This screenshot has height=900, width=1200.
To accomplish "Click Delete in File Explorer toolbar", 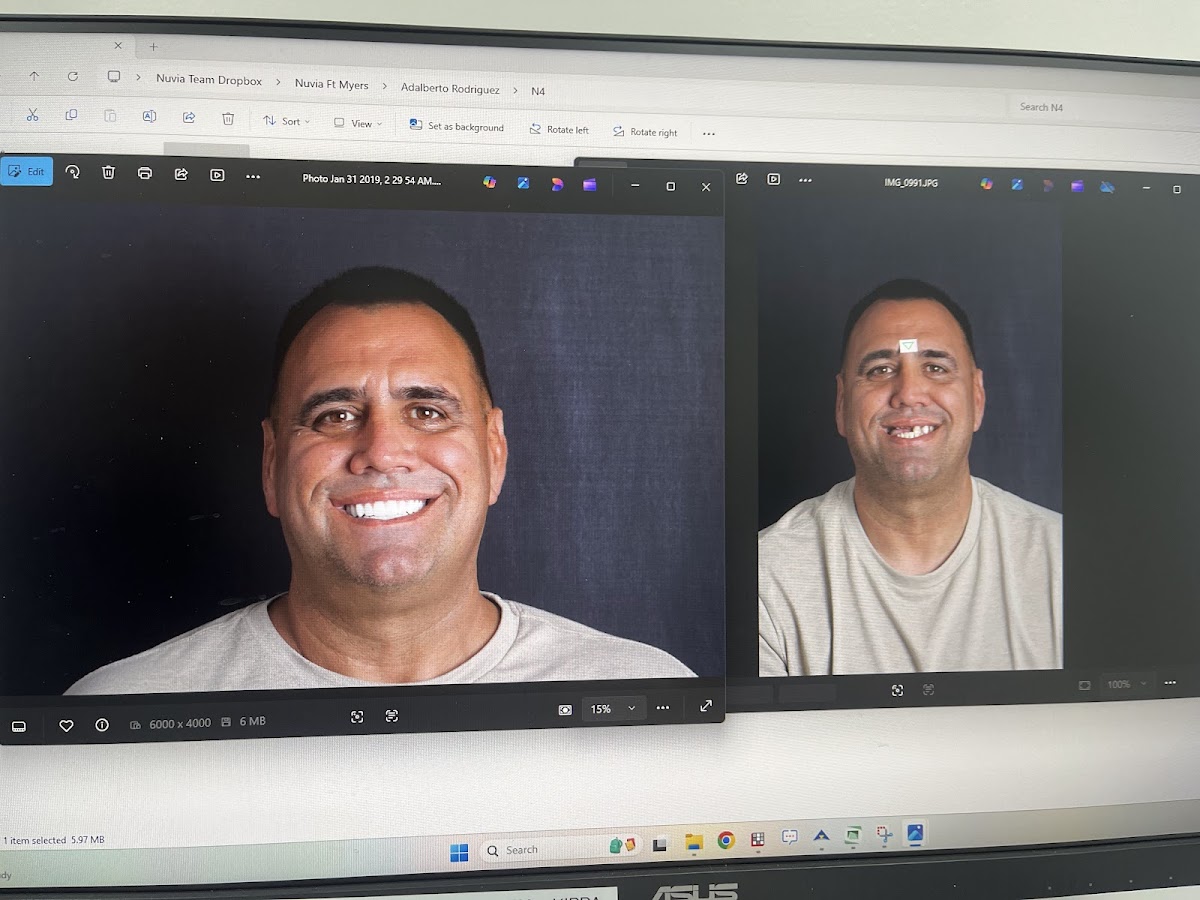I will pyautogui.click(x=228, y=118).
